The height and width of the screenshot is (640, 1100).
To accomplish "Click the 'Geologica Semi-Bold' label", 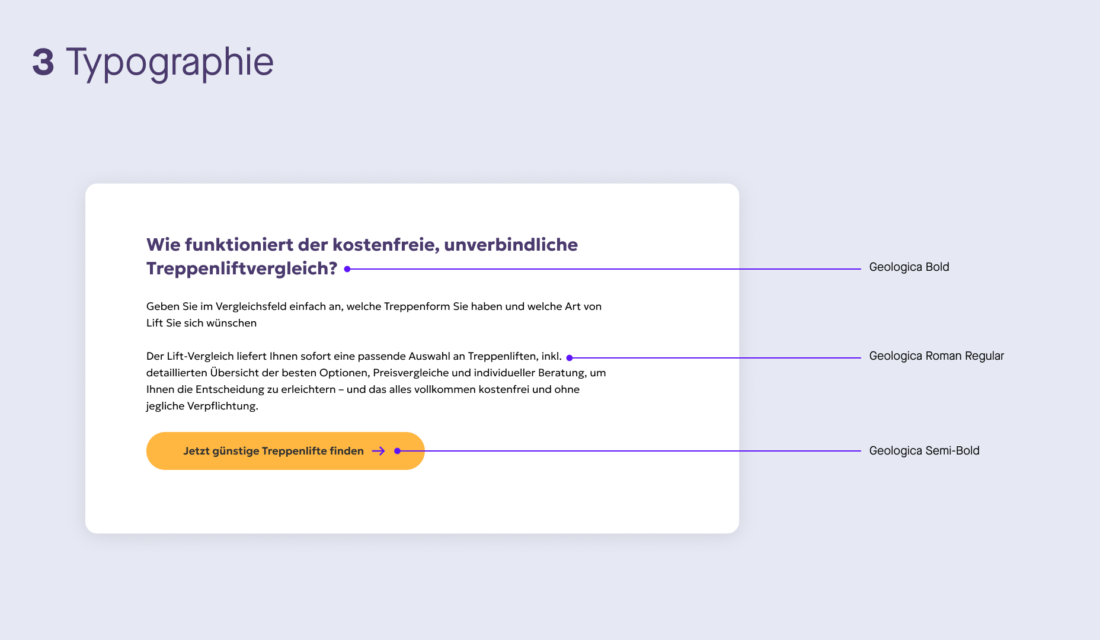I will pyautogui.click(x=924, y=451).
